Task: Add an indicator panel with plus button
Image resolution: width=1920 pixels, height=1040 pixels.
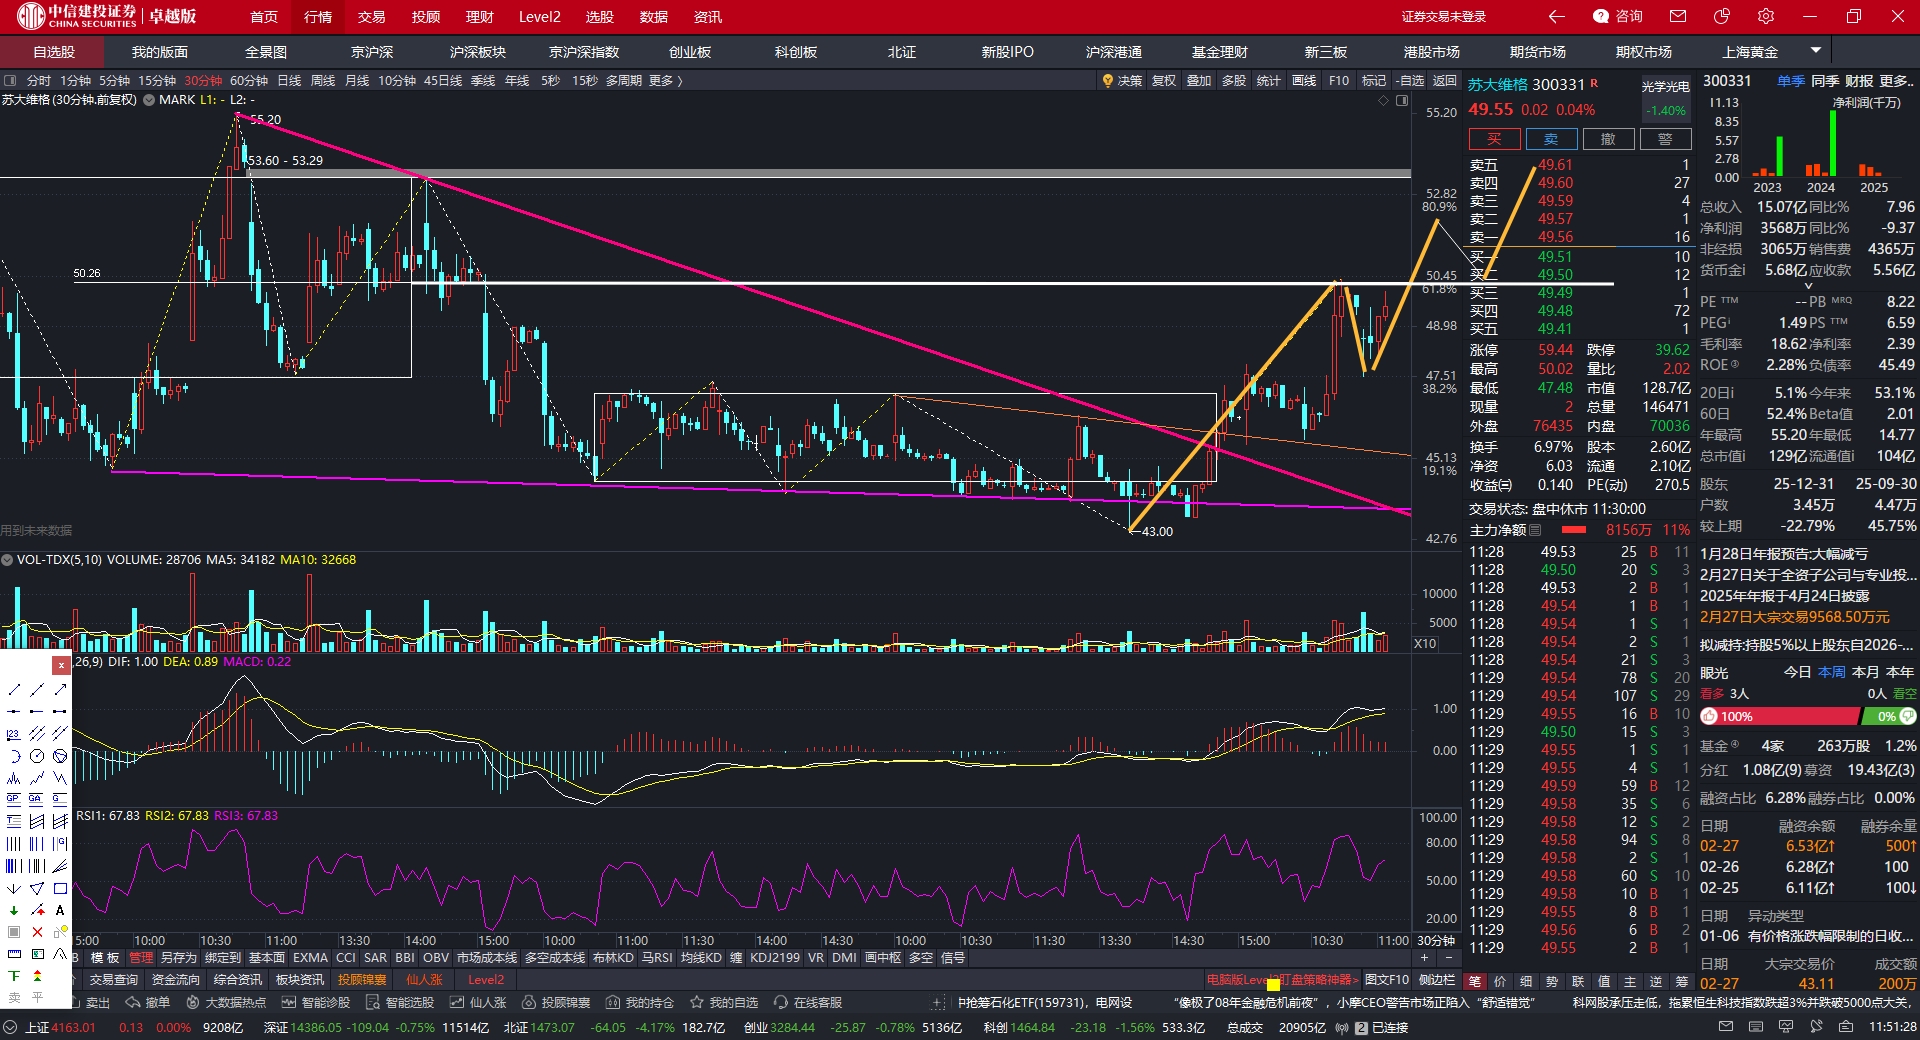Action: [x=1424, y=958]
